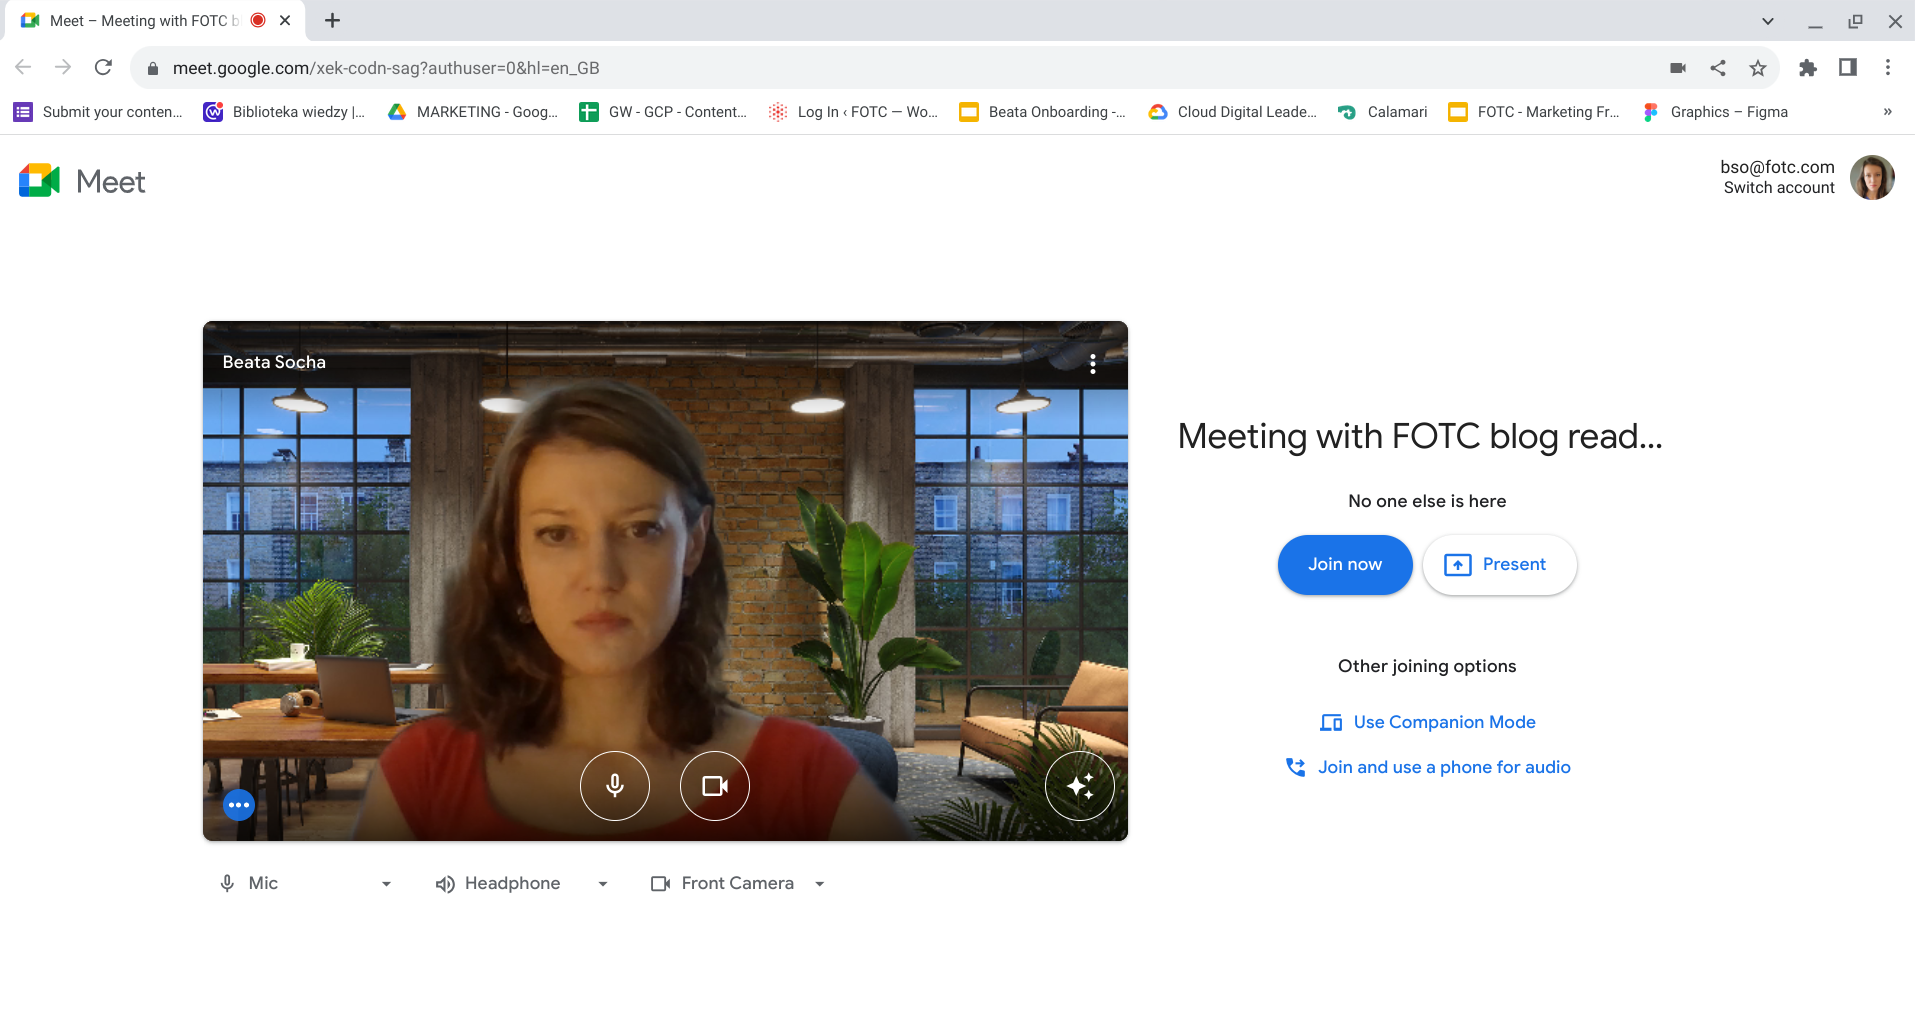
Task: Expand tab search chevron in title bar
Action: click(1768, 21)
